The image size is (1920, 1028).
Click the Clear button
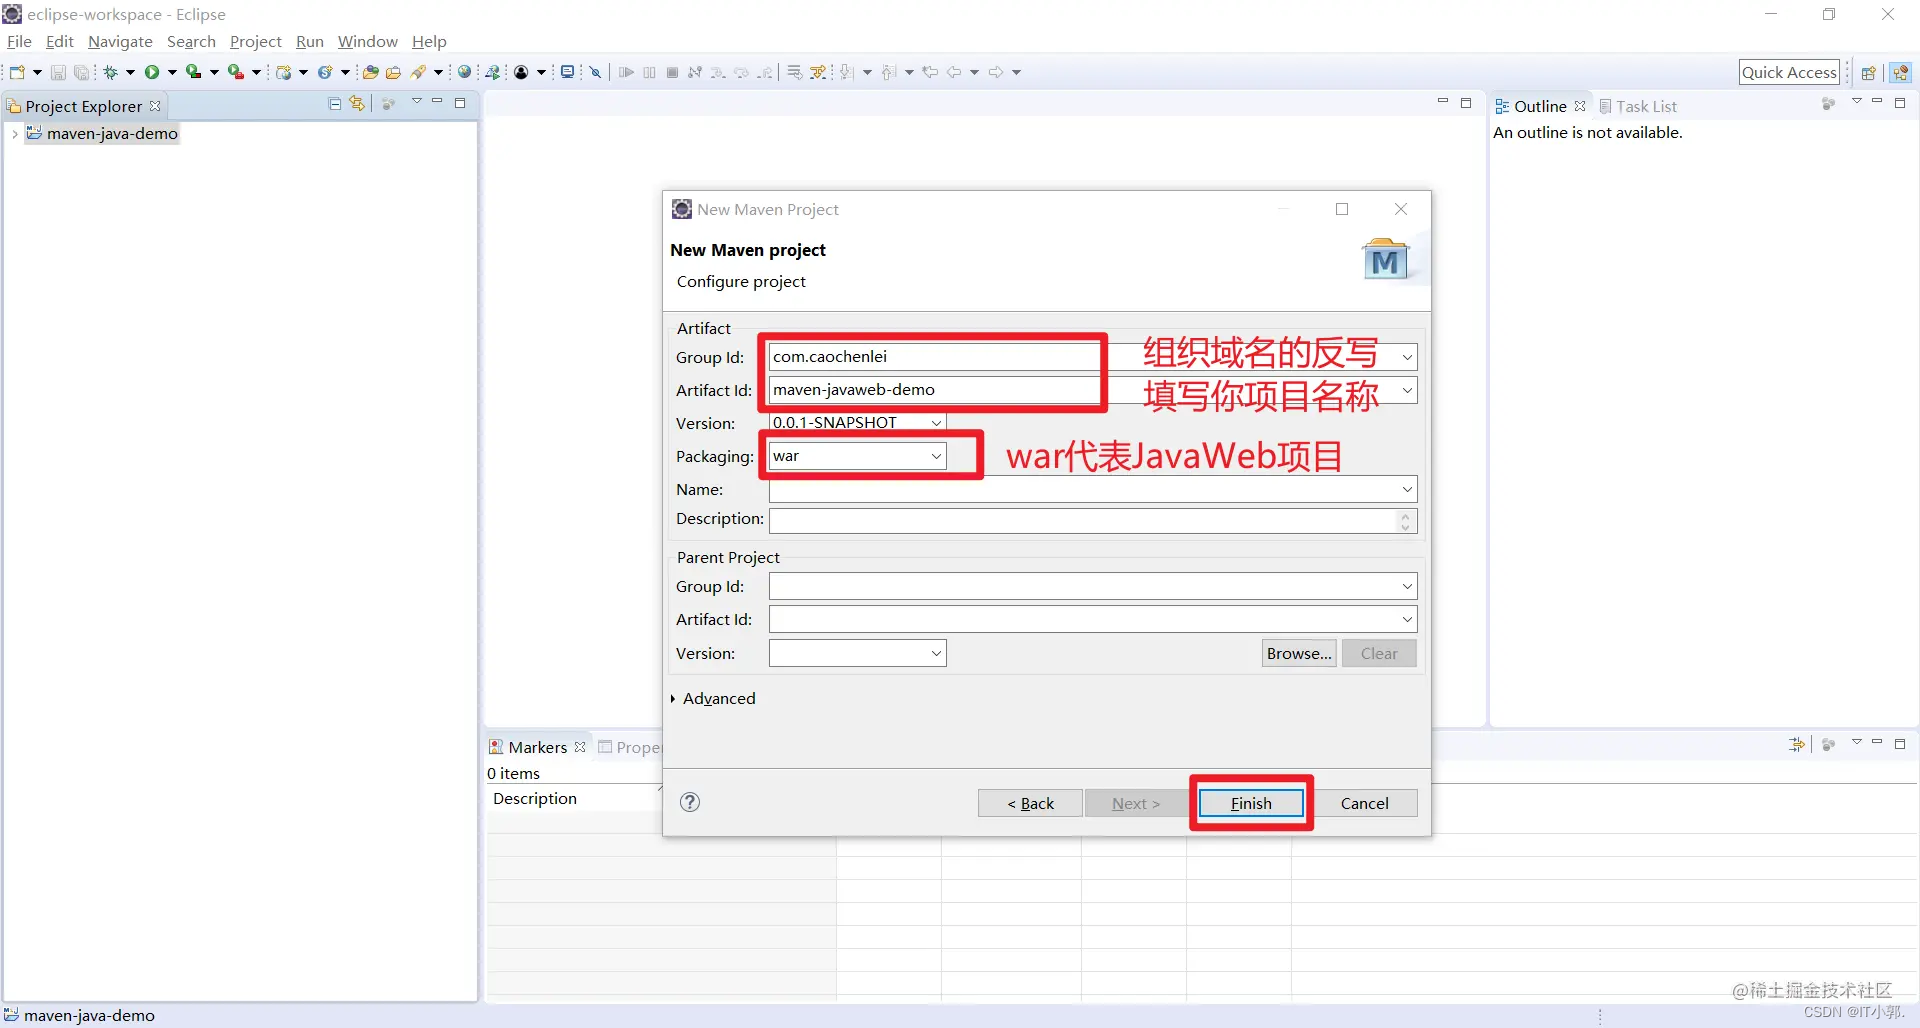click(x=1379, y=653)
